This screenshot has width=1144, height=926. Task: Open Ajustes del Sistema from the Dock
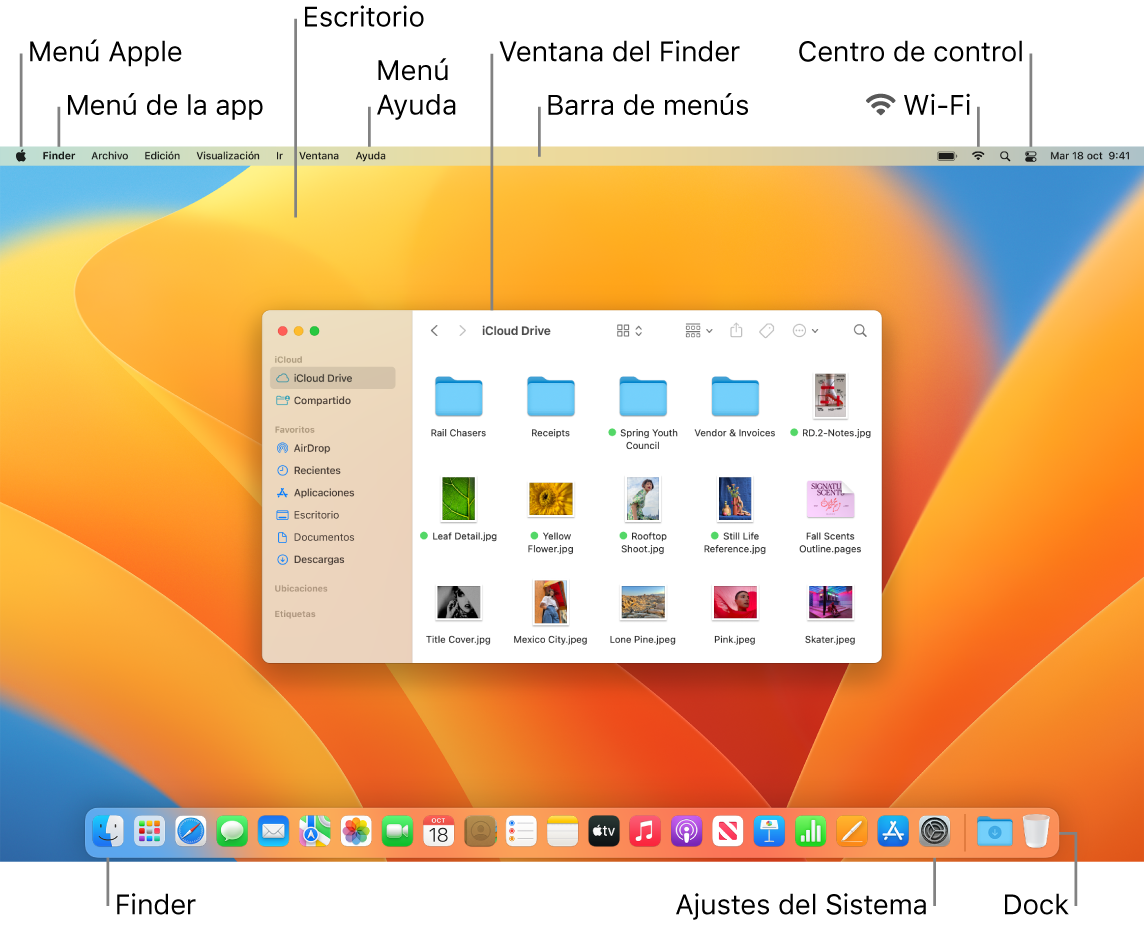(x=934, y=831)
